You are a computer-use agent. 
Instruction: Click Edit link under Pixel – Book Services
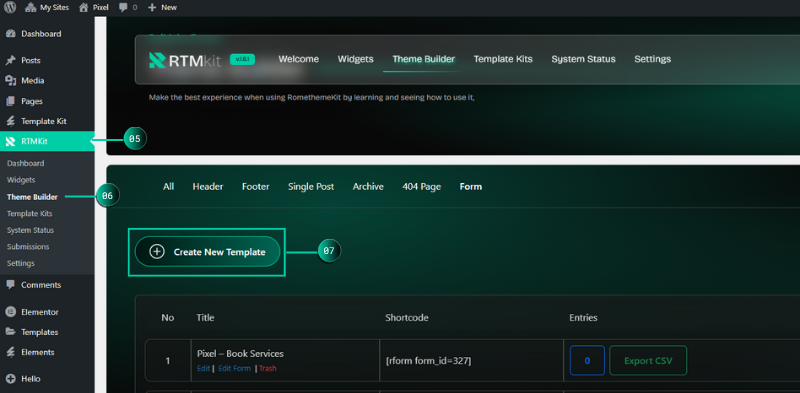point(203,369)
